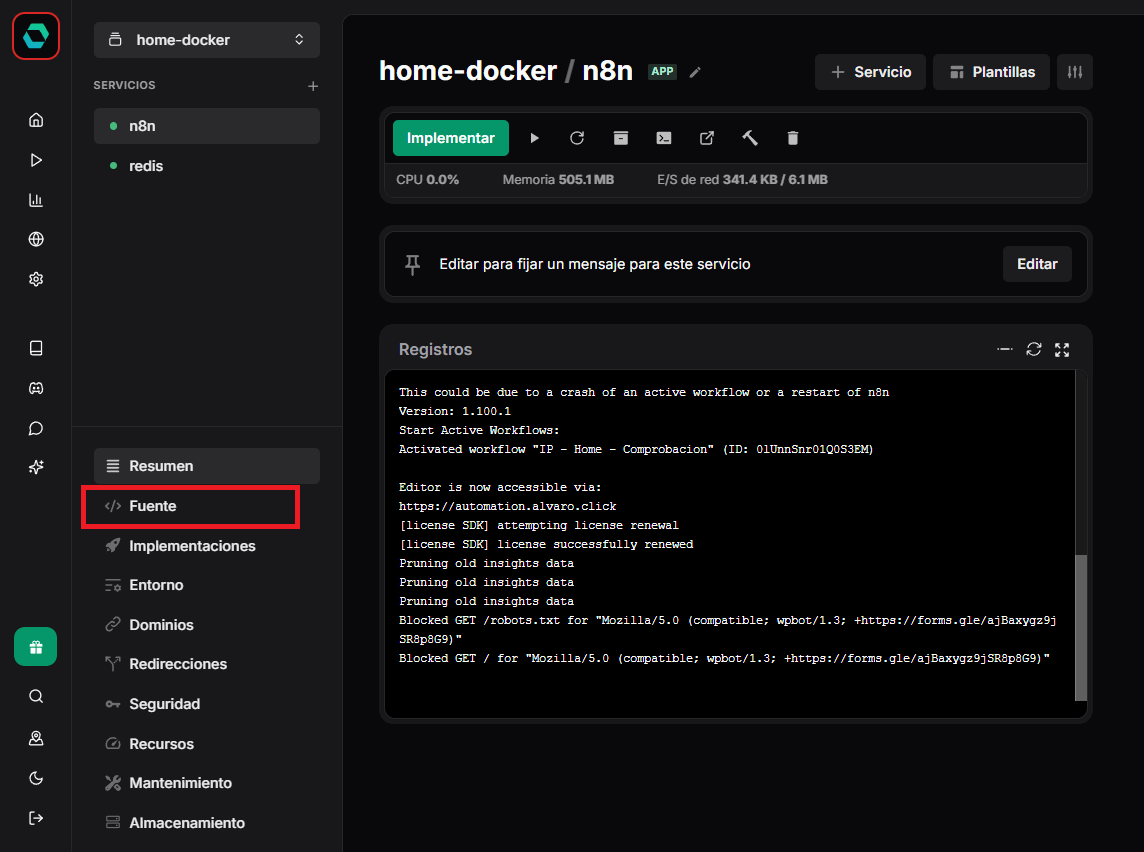The width and height of the screenshot is (1144, 852).
Task: Click the E/S de red stat
Action: 742,179
